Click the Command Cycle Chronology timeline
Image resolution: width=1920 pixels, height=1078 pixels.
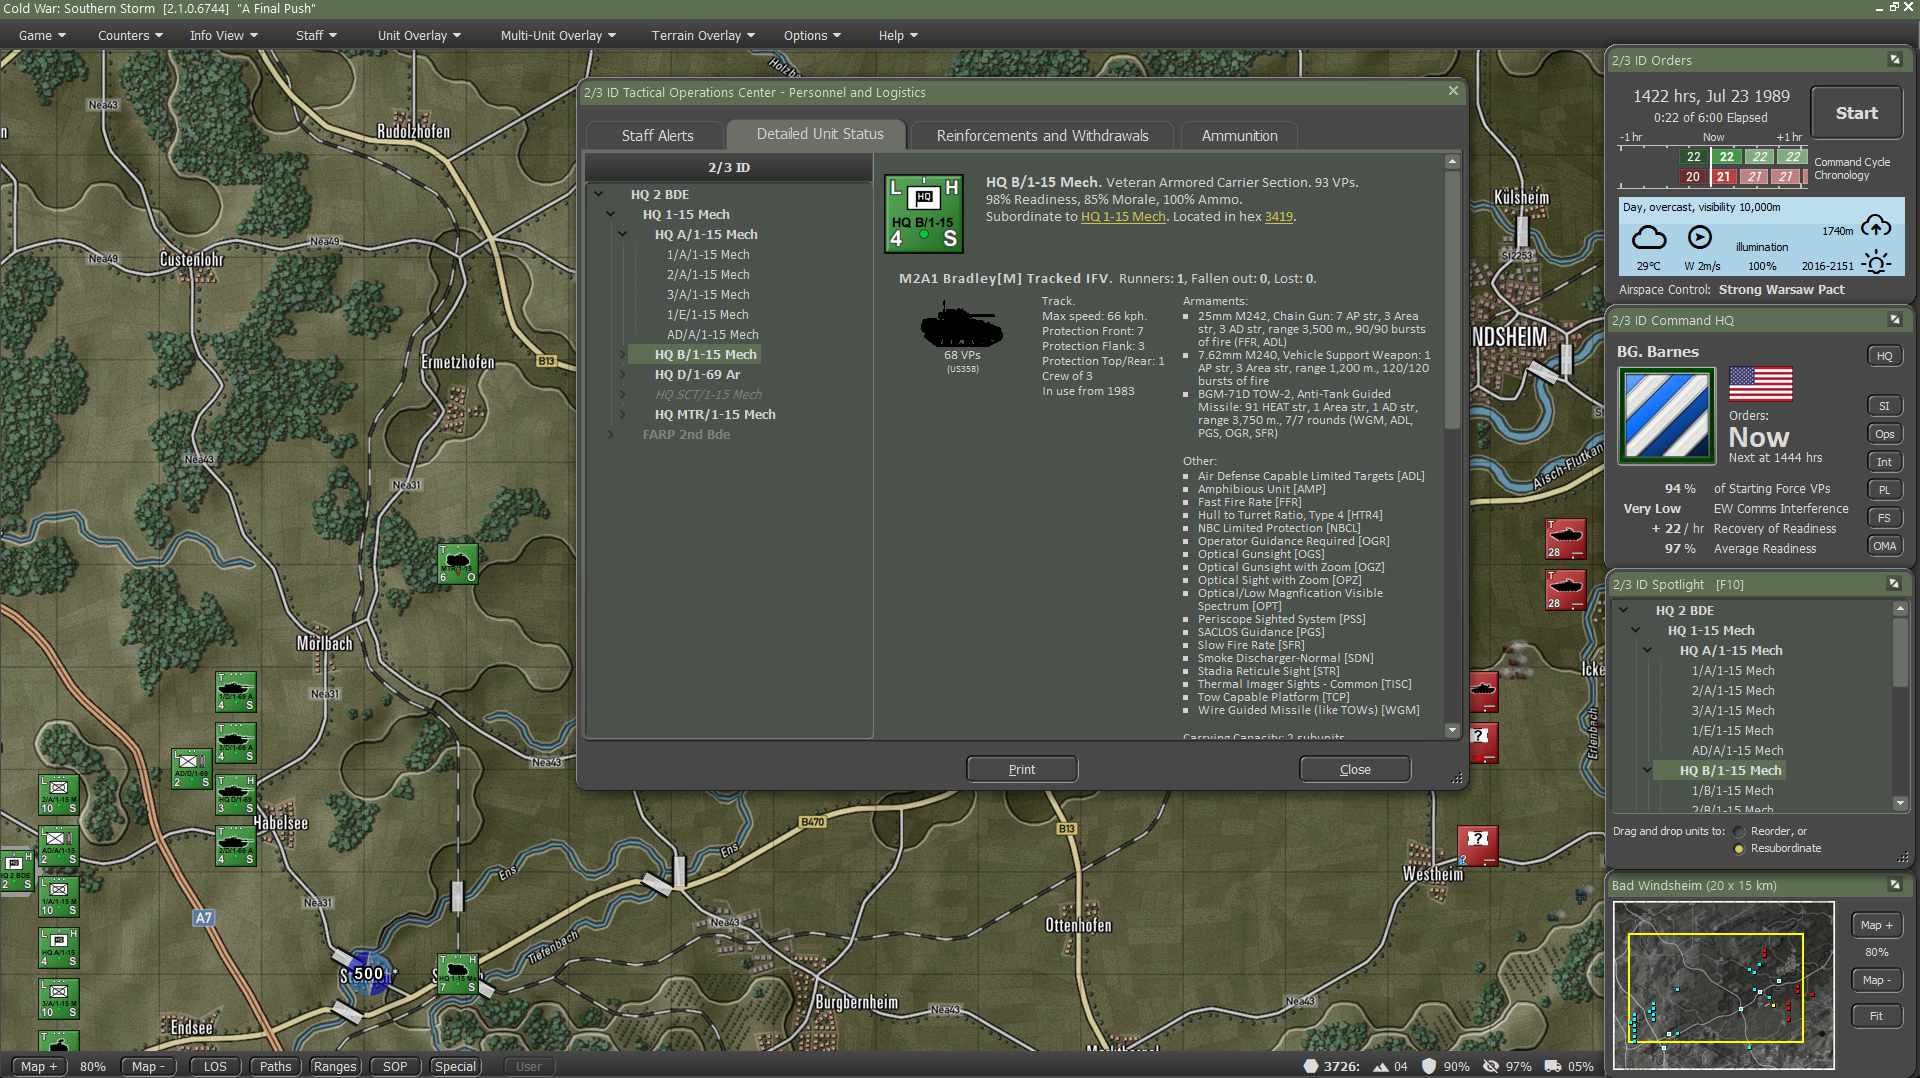(1713, 167)
